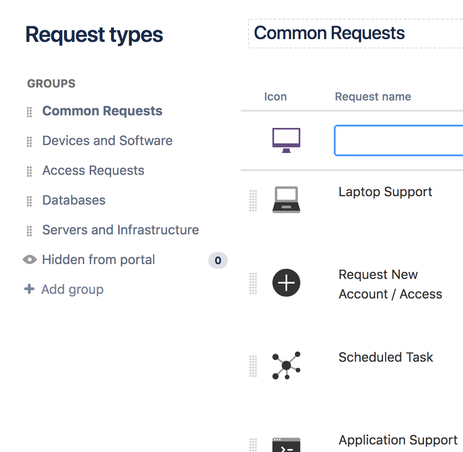Edit the Common Requests group title field

click(356, 33)
